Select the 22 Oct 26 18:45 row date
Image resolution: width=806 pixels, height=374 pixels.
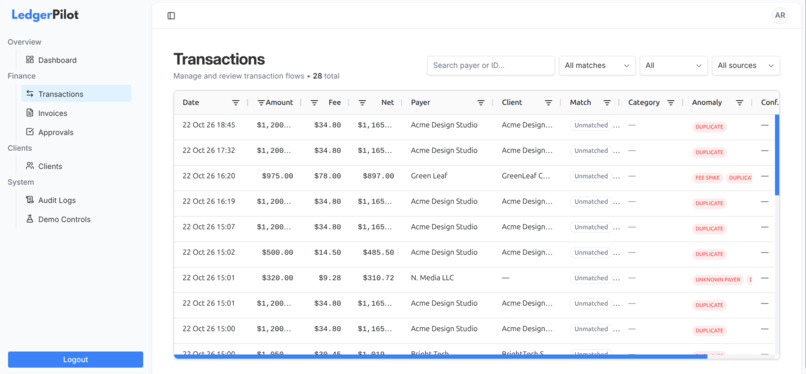209,125
